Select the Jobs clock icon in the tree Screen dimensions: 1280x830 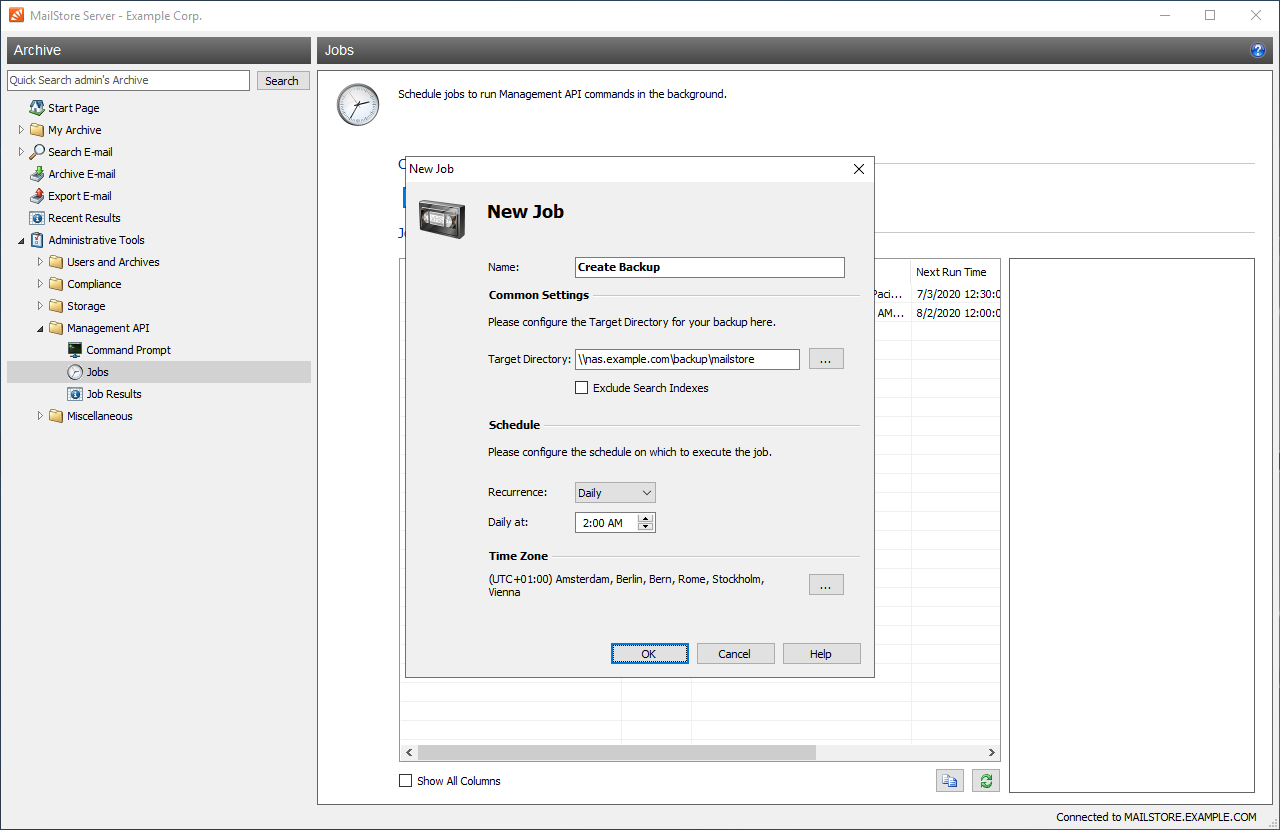pyautogui.click(x=75, y=372)
